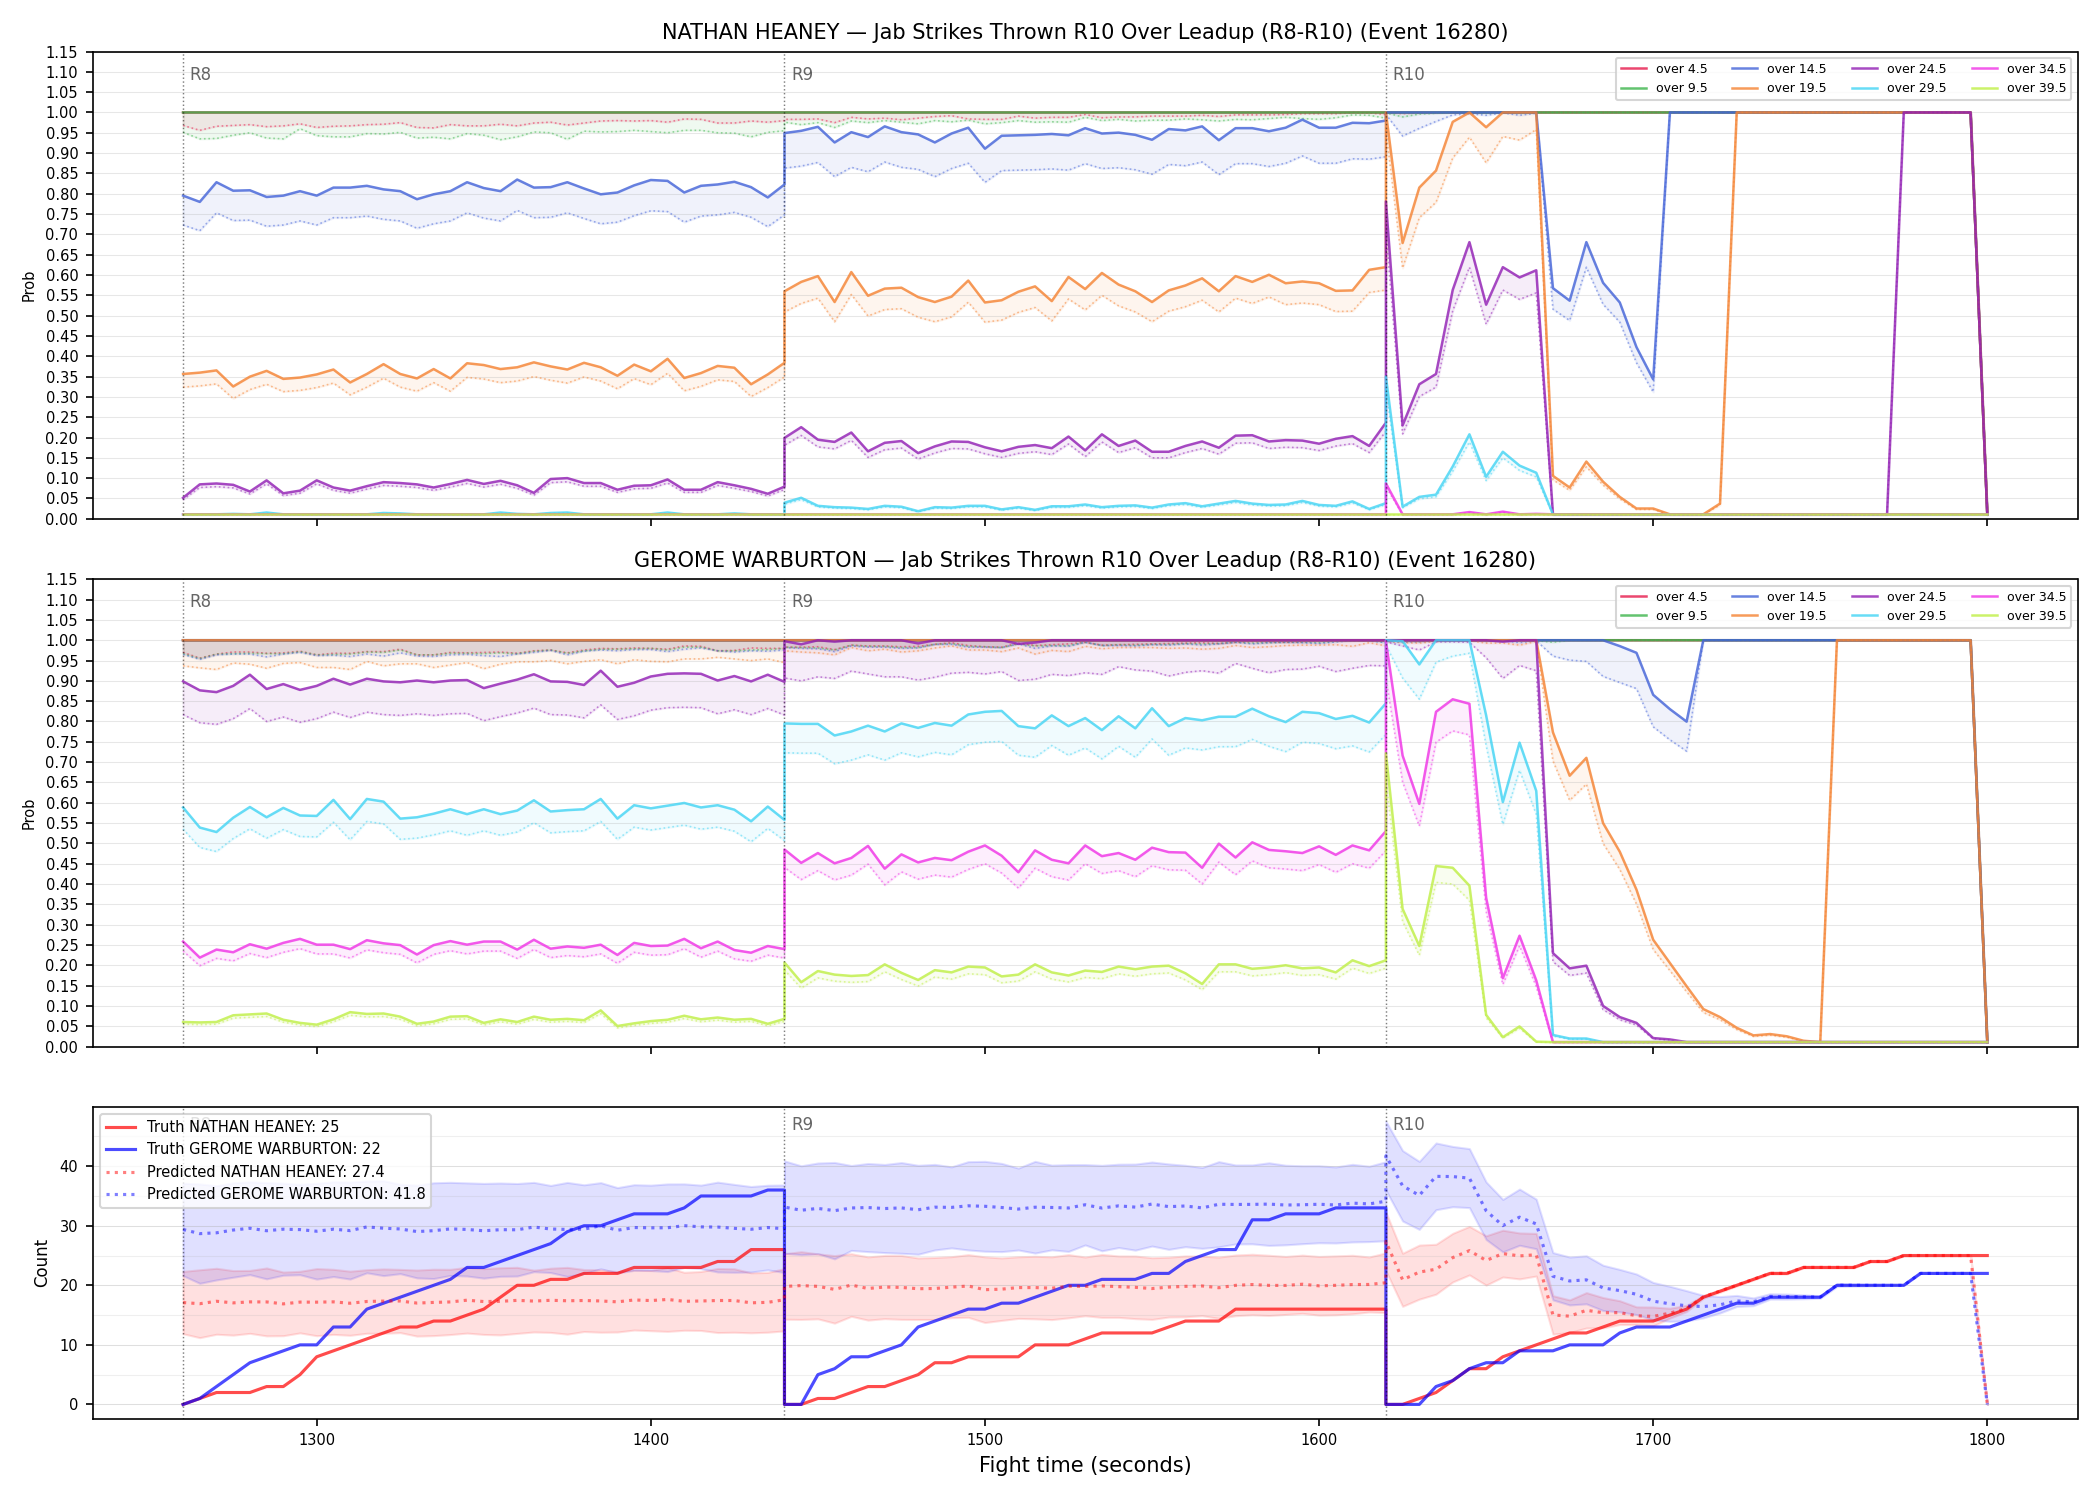Click the 0.75 y-tick in Warburton chart
Image resolution: width=2100 pixels, height=1500 pixels.
coord(62,742)
